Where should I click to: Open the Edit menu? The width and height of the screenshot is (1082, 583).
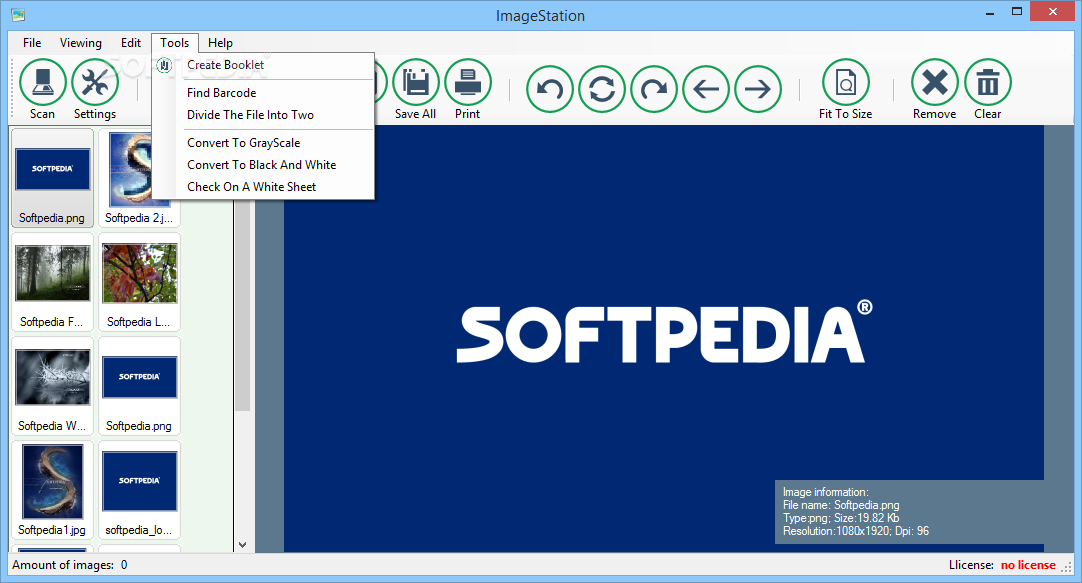pos(130,43)
